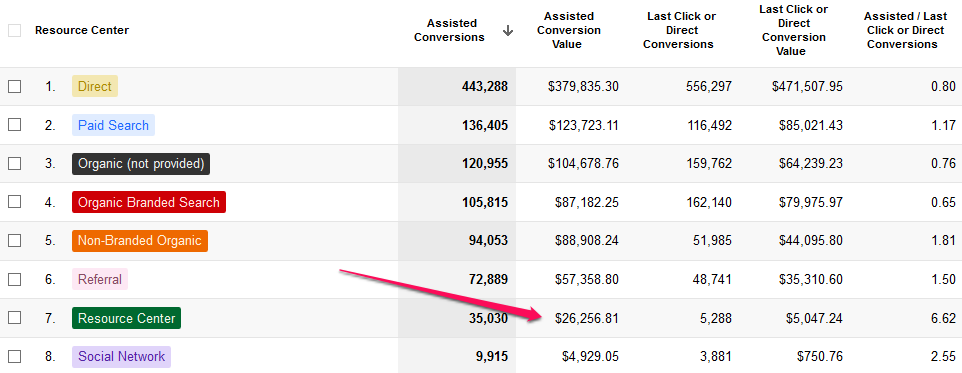
Task: Click the 159,762 conversions cell
Action: (709, 164)
